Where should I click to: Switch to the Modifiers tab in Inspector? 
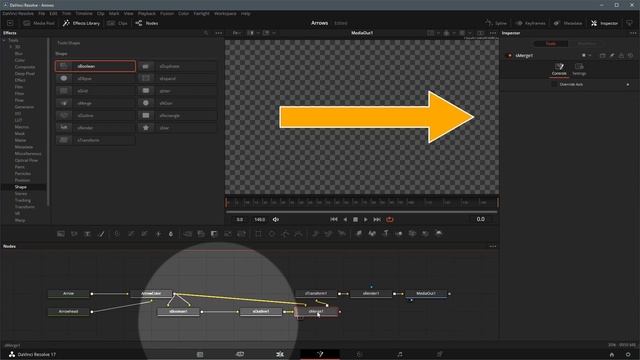pos(587,44)
